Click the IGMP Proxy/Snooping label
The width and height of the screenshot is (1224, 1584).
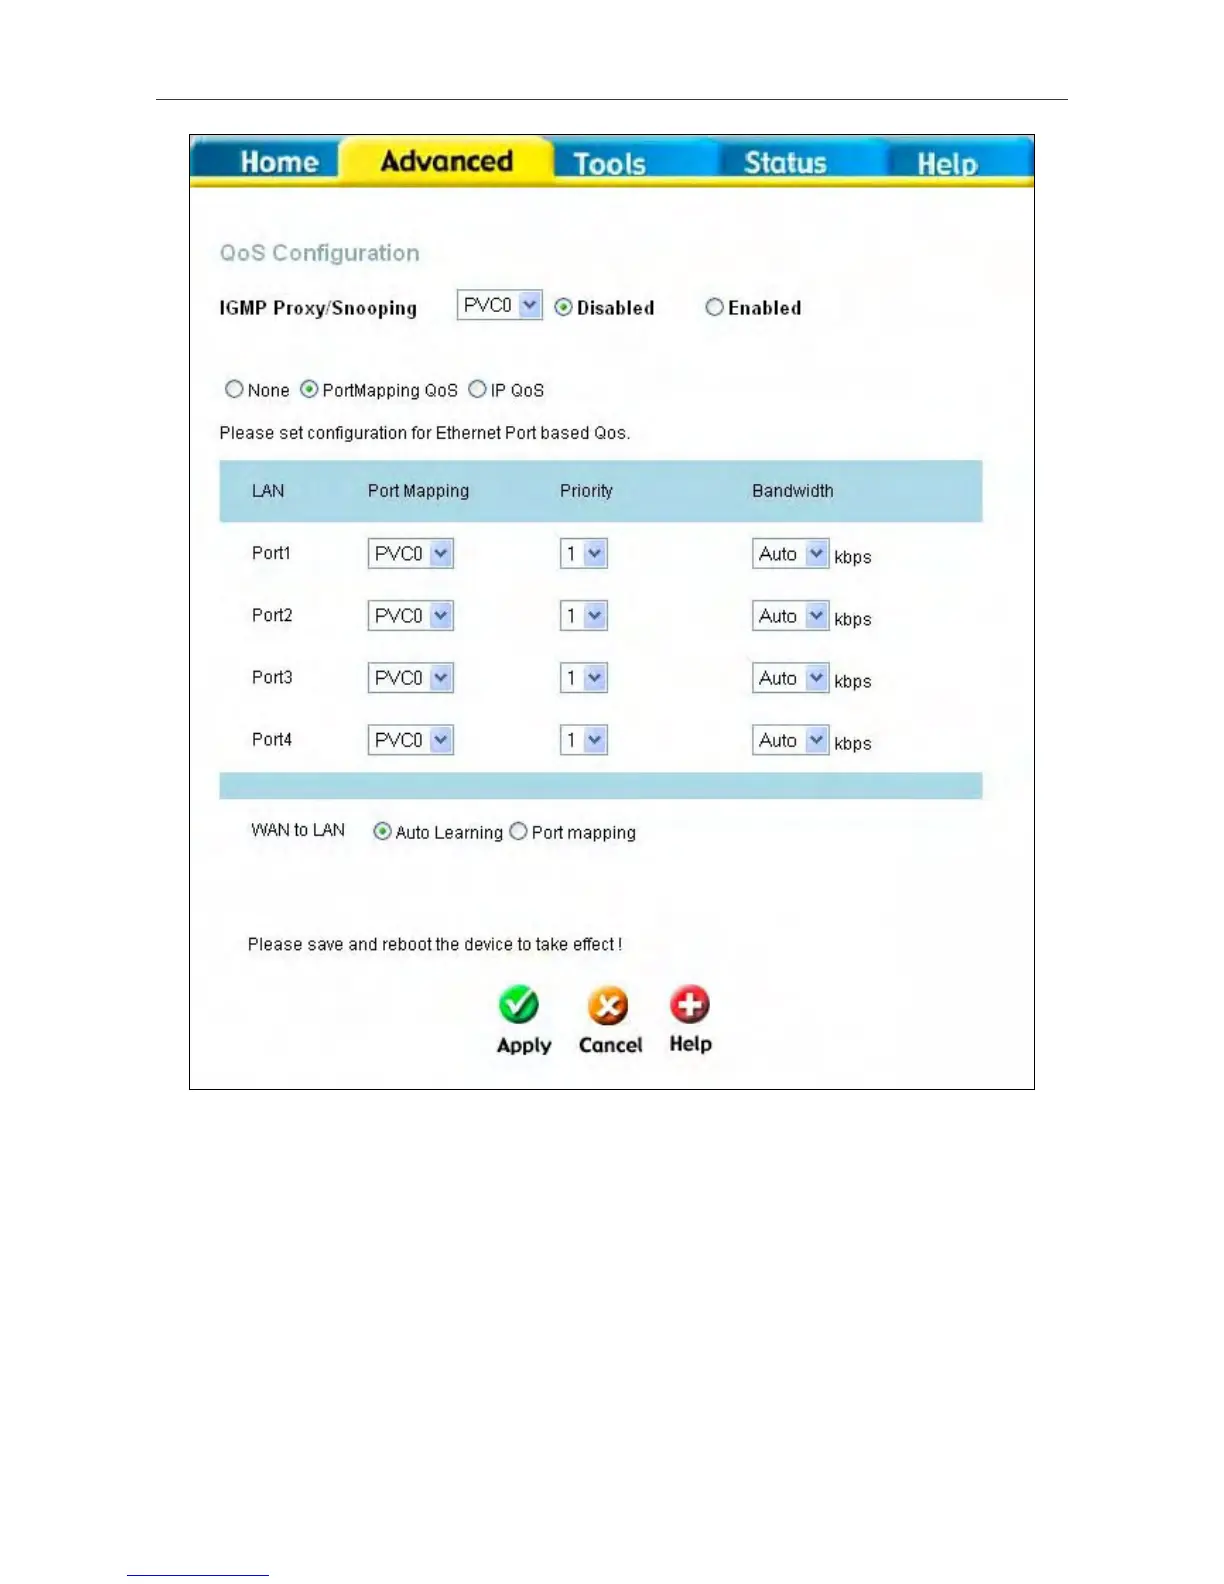(318, 308)
